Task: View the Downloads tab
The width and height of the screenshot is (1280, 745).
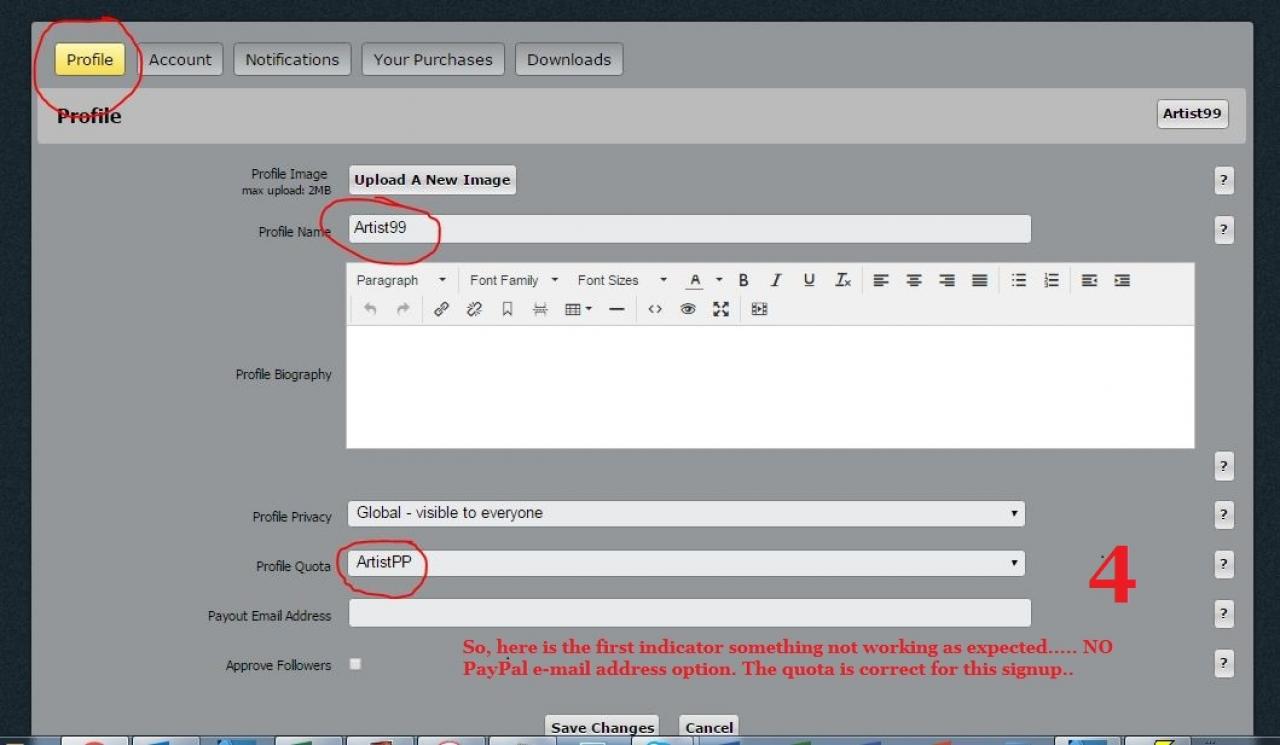Action: coord(569,60)
